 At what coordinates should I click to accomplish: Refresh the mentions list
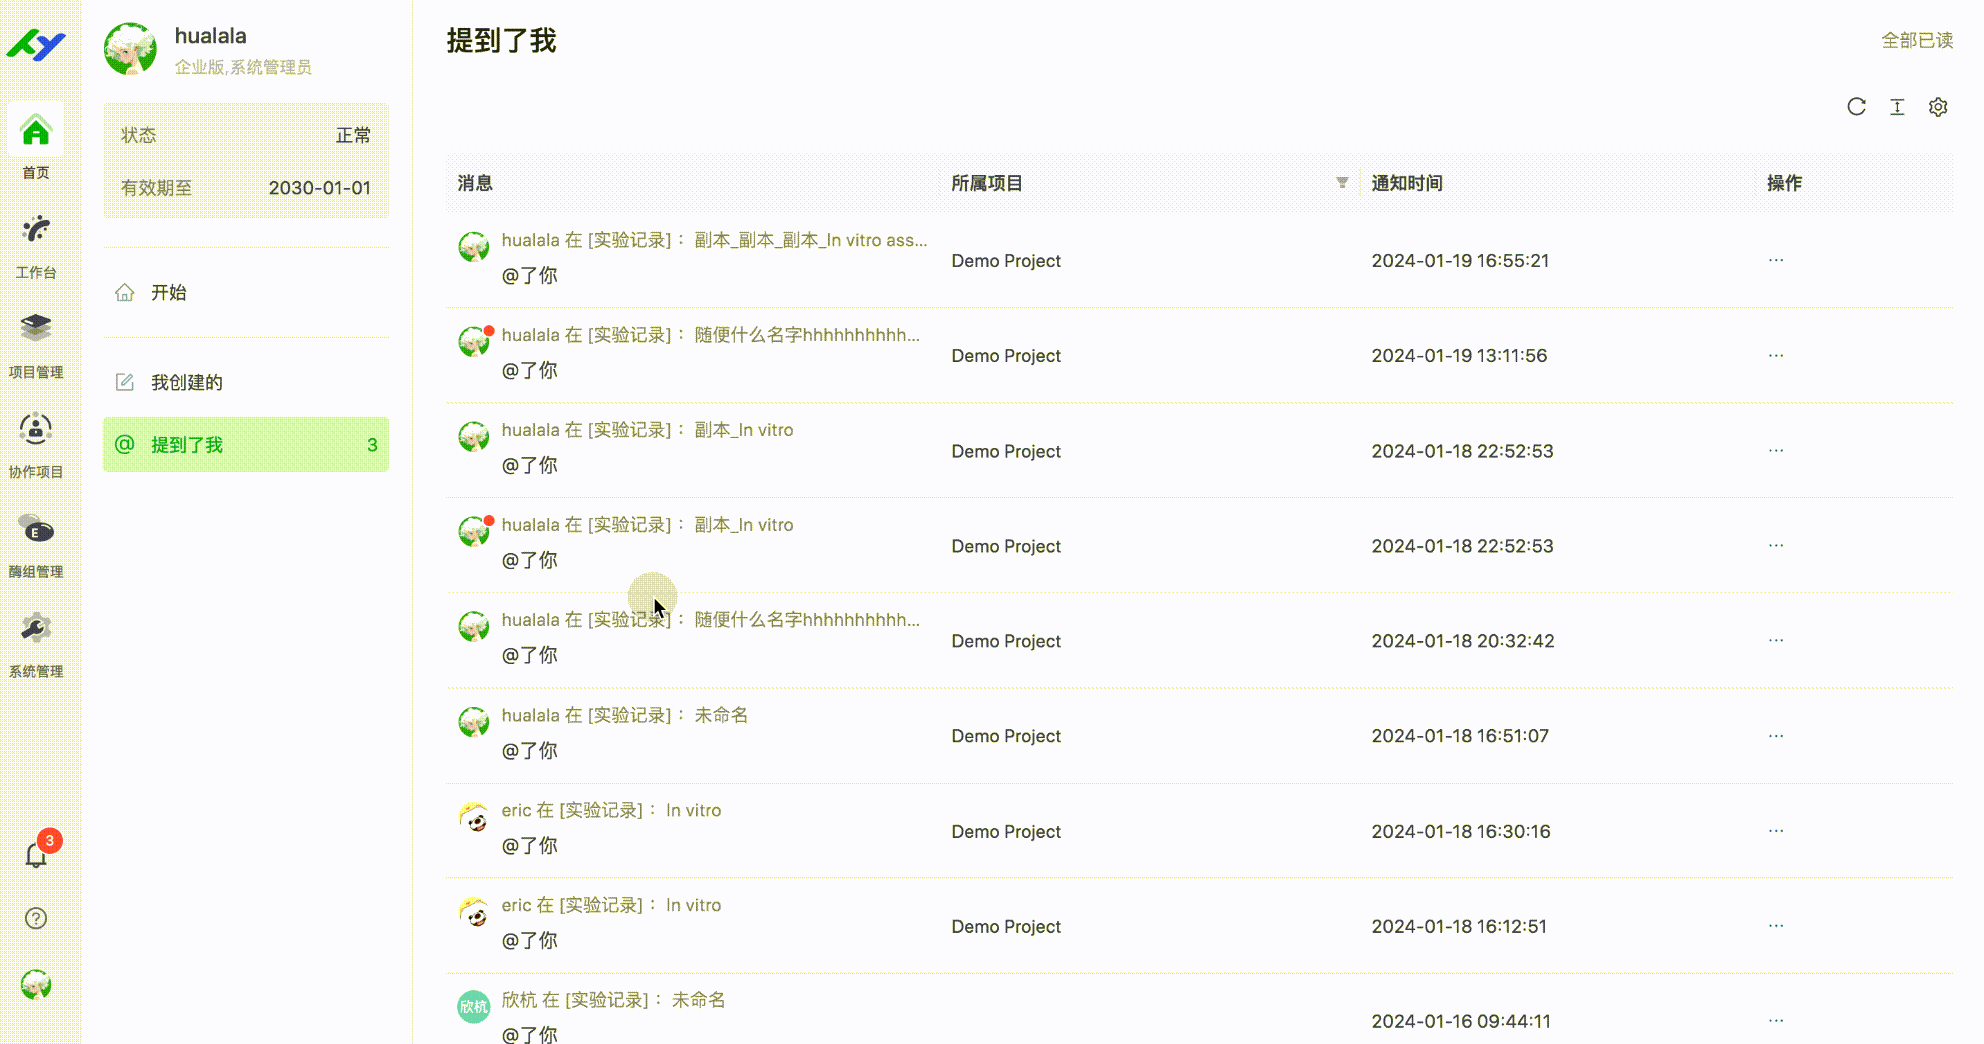pyautogui.click(x=1856, y=107)
